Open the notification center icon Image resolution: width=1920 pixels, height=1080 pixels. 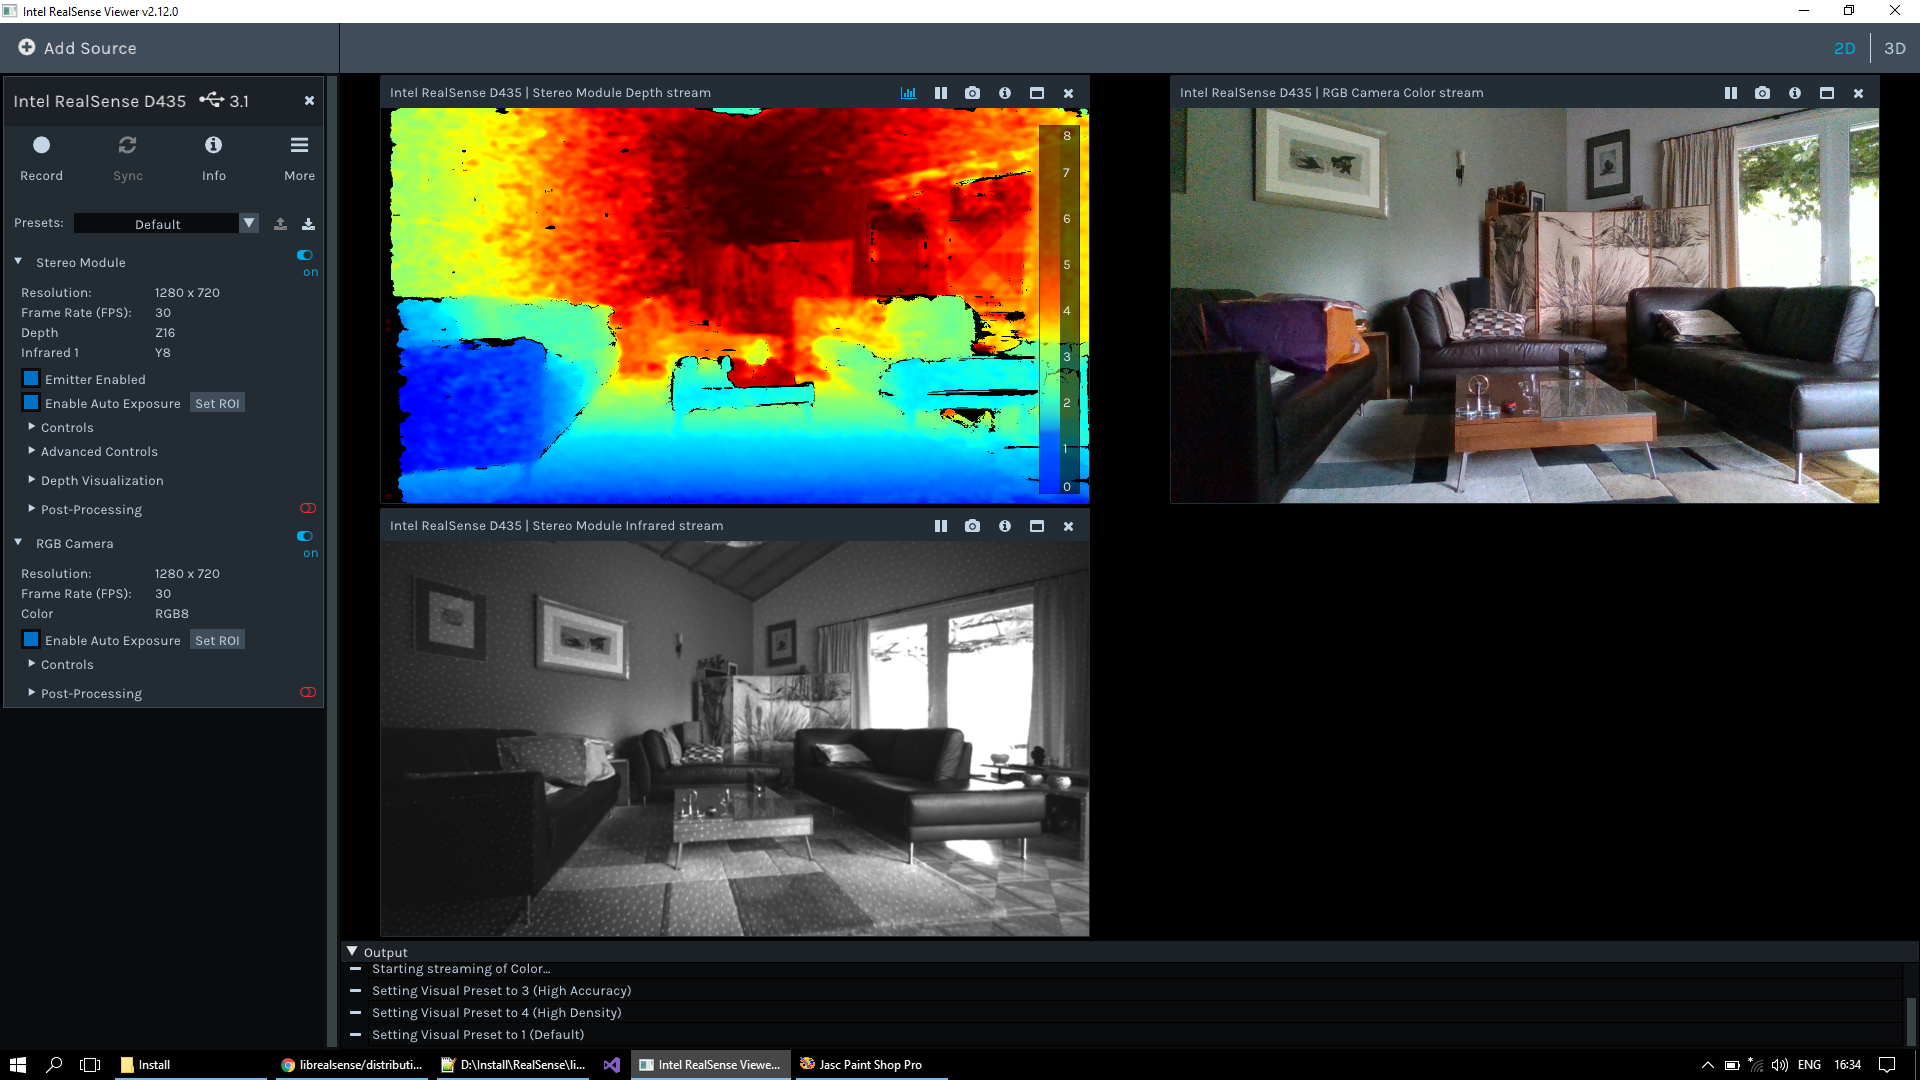point(1887,1065)
